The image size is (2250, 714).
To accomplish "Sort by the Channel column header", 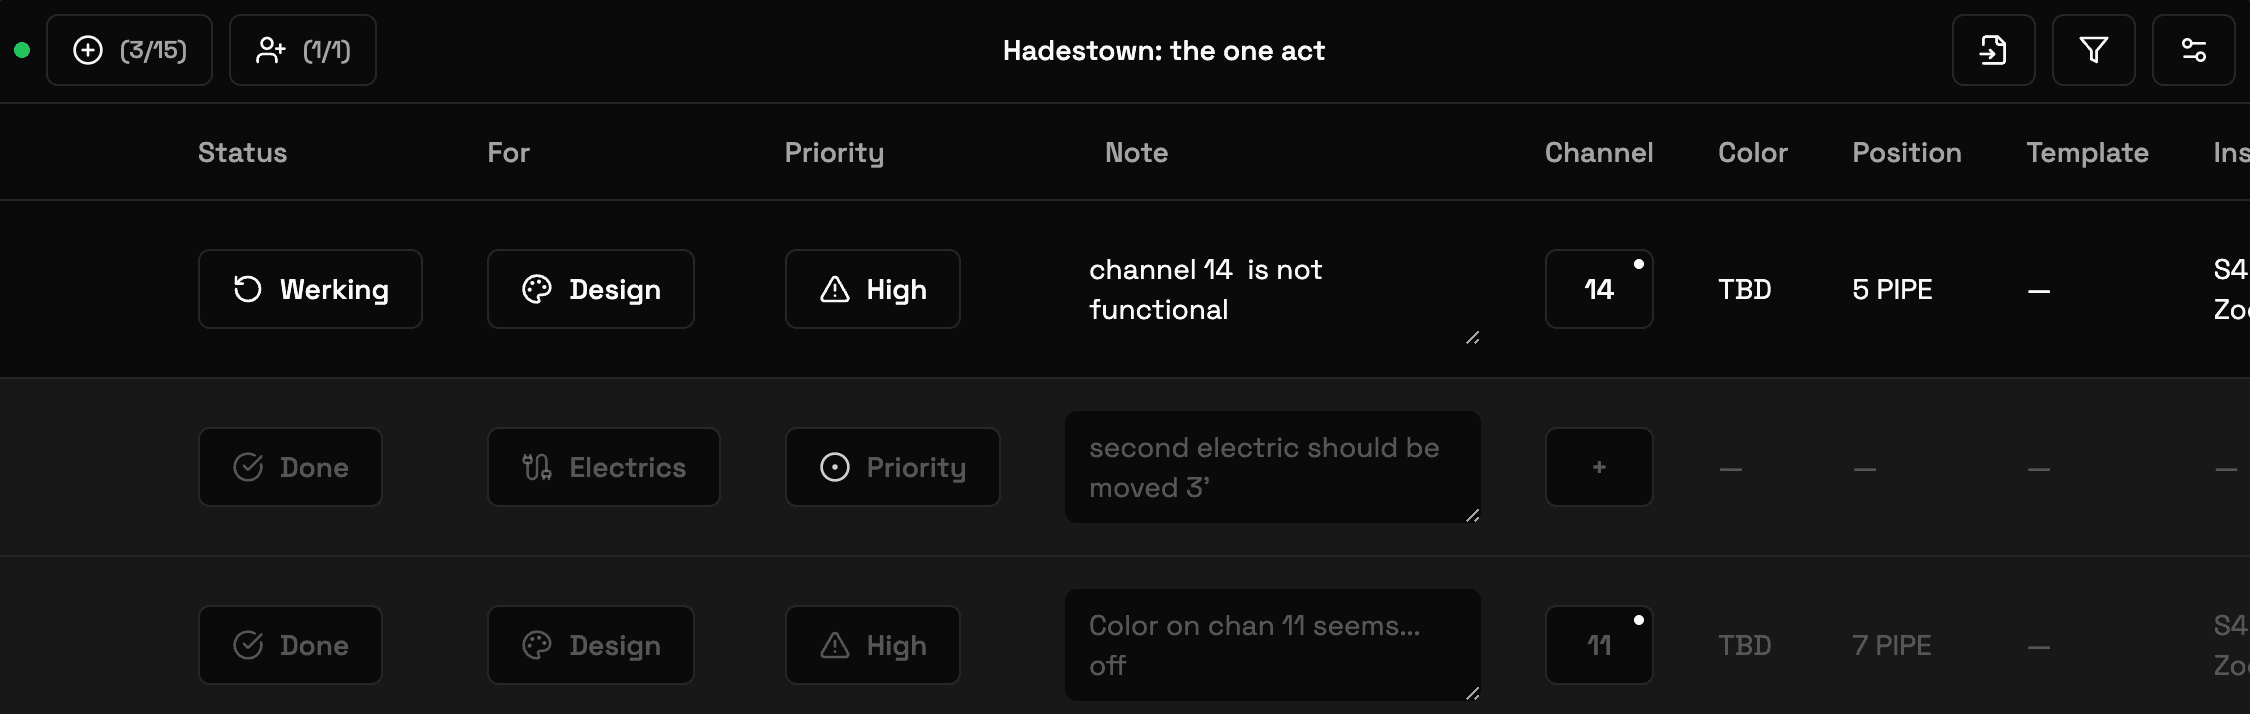I will (x=1599, y=152).
